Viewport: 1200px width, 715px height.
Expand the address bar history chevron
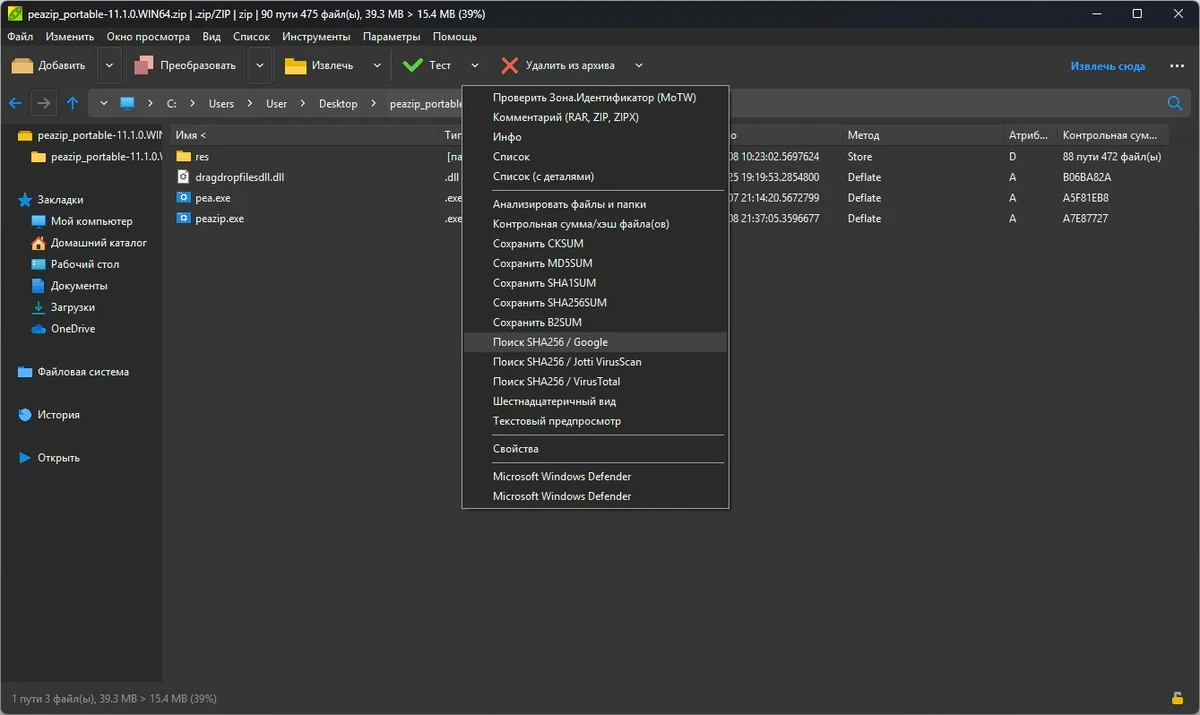(x=104, y=103)
